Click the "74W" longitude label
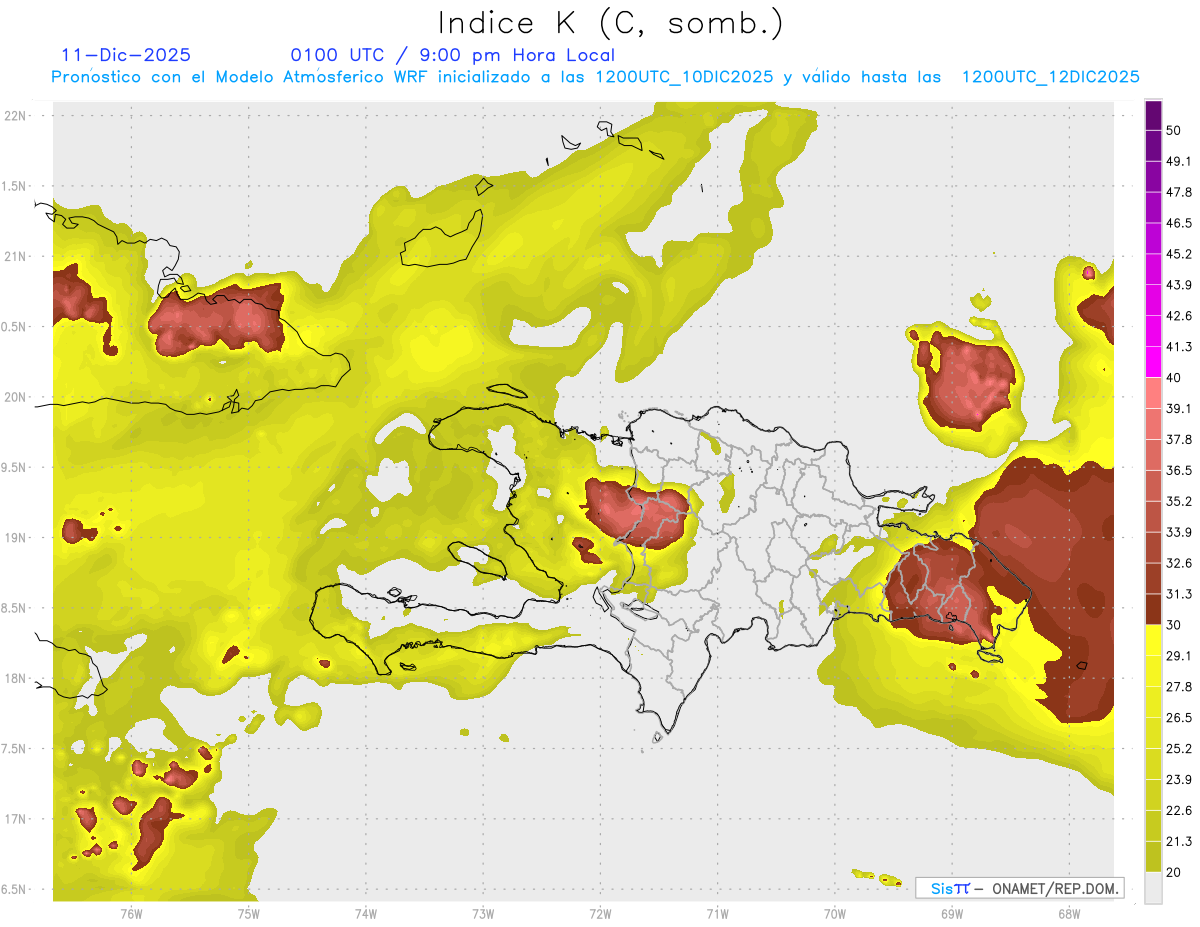 366,914
